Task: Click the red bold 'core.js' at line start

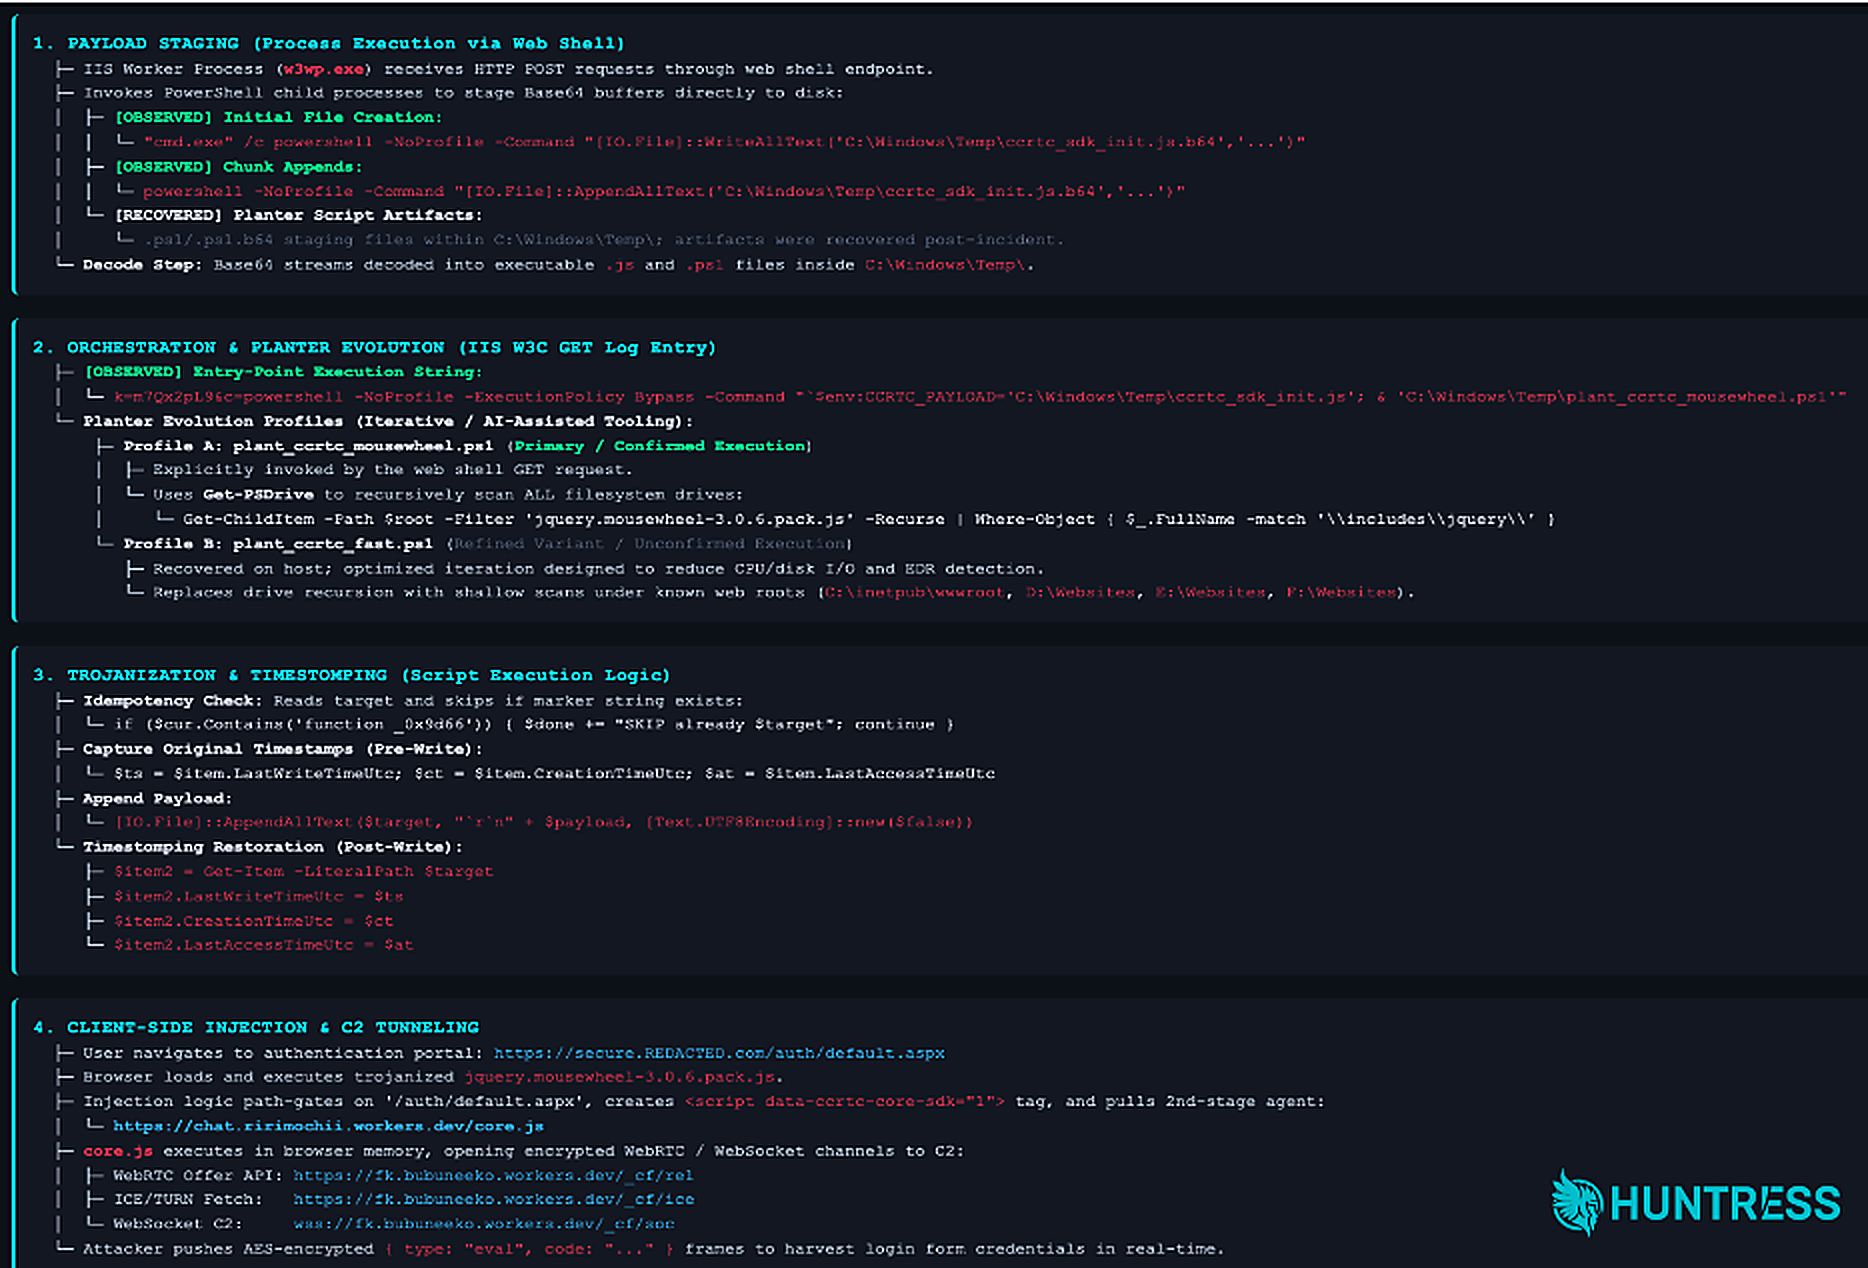Action: point(118,1151)
